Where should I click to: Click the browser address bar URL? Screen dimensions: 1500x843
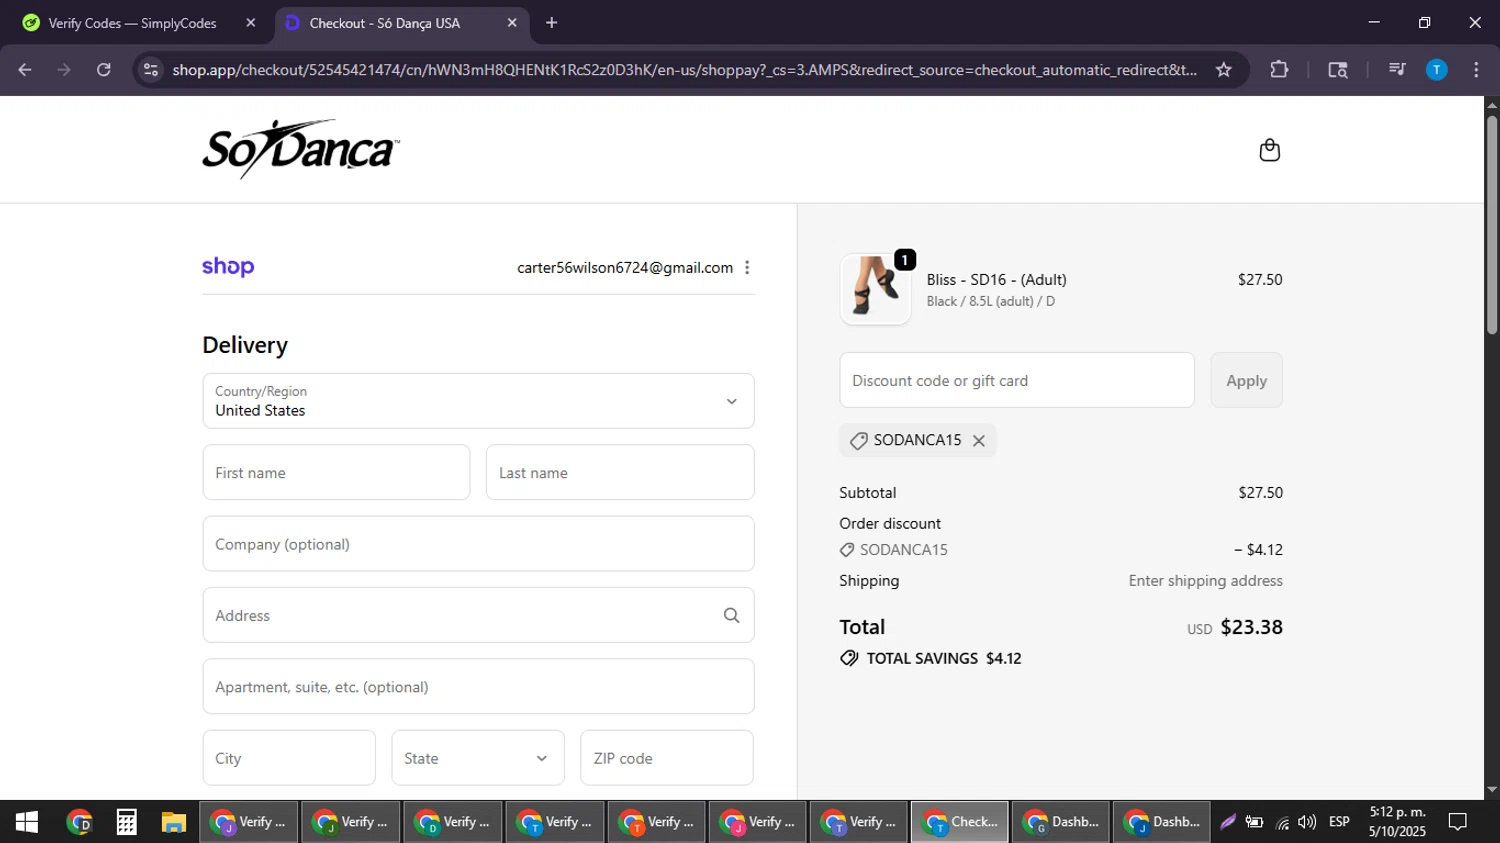pos(684,70)
